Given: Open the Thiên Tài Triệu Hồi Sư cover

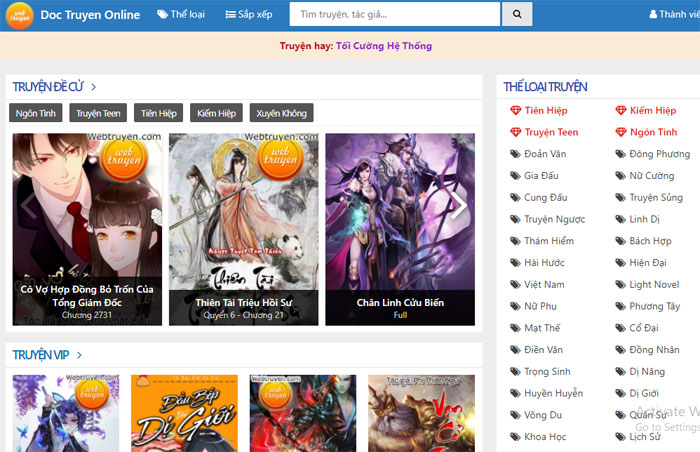Looking at the screenshot, I should click(x=243, y=228).
